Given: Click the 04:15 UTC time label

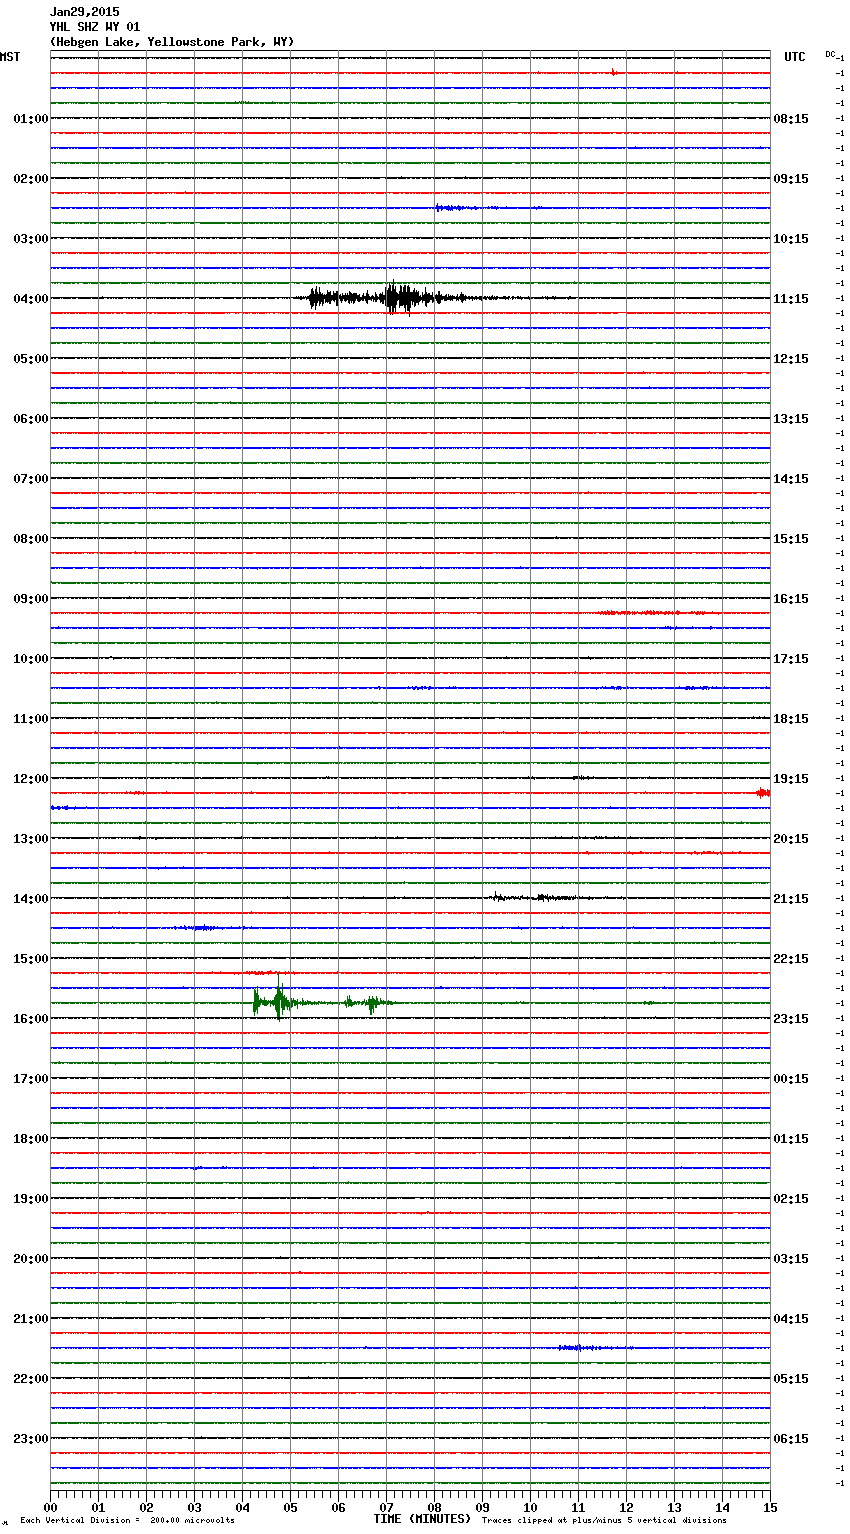Looking at the screenshot, I should tap(791, 1319).
